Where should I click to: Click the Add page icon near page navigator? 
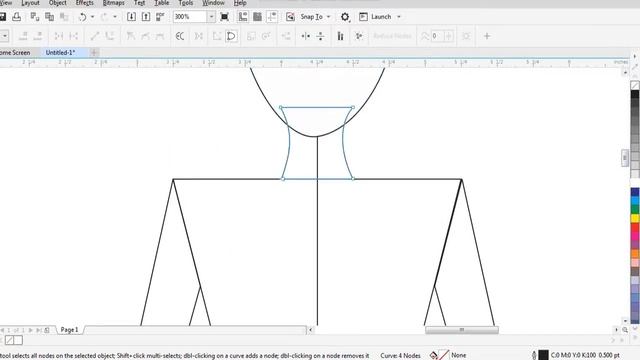pyautogui.click(x=47, y=330)
